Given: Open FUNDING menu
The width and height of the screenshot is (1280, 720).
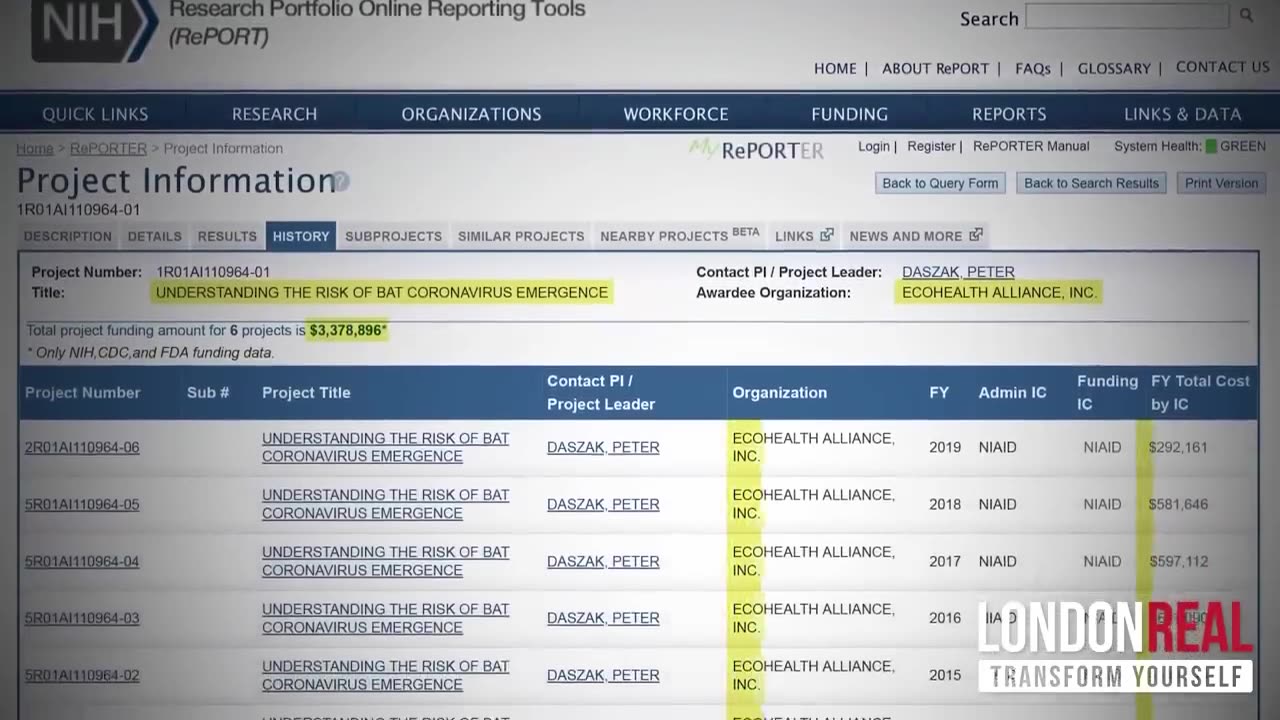Looking at the screenshot, I should click(x=849, y=114).
